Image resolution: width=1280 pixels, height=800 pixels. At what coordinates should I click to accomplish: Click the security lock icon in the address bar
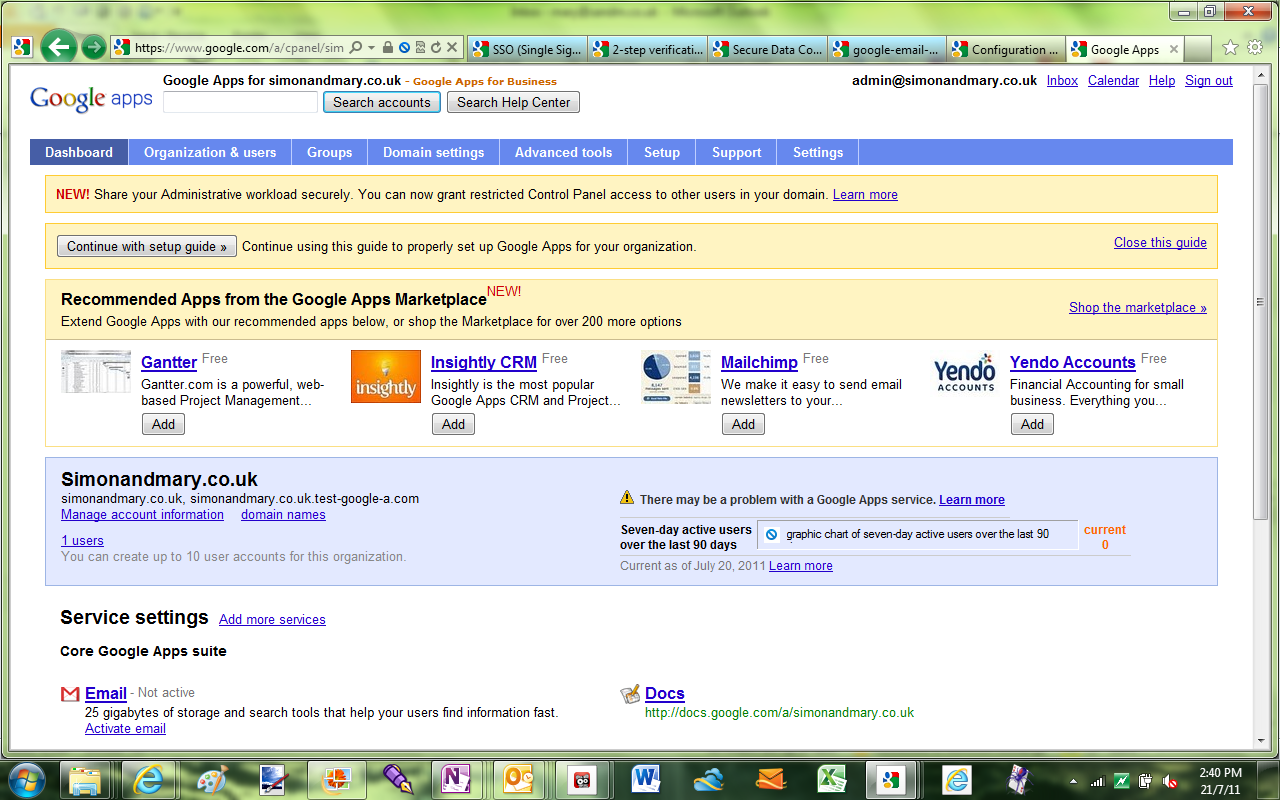[x=388, y=47]
